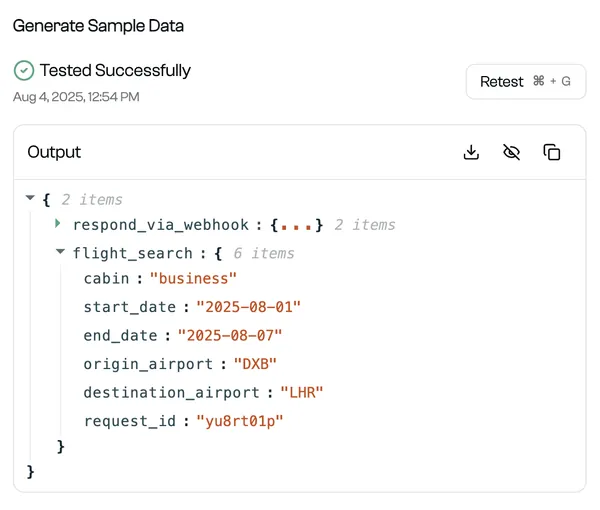This screenshot has height=510, width=600.
Task: Copy the output to clipboard
Action: point(552,152)
